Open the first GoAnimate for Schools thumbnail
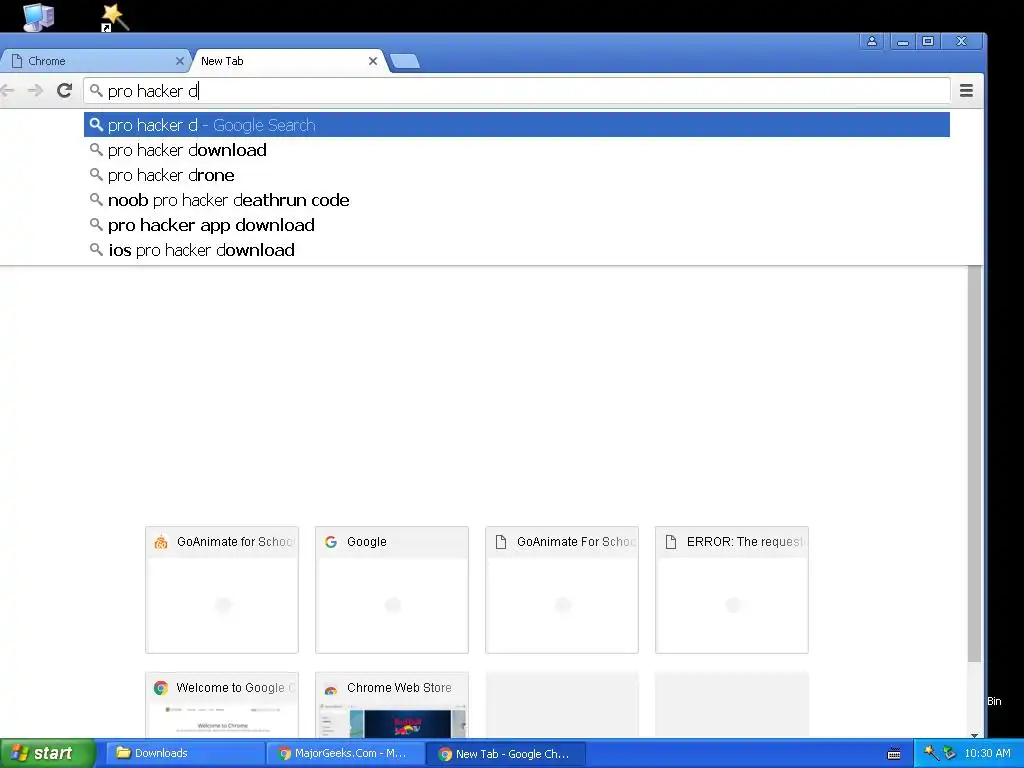Screen dimensions: 1024x768 tap(222, 590)
